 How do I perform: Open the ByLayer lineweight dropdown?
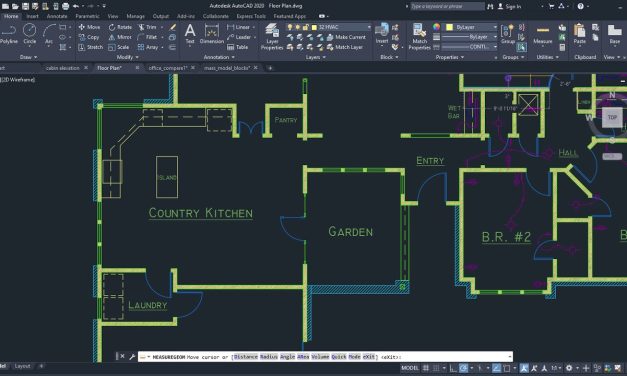click(x=470, y=37)
